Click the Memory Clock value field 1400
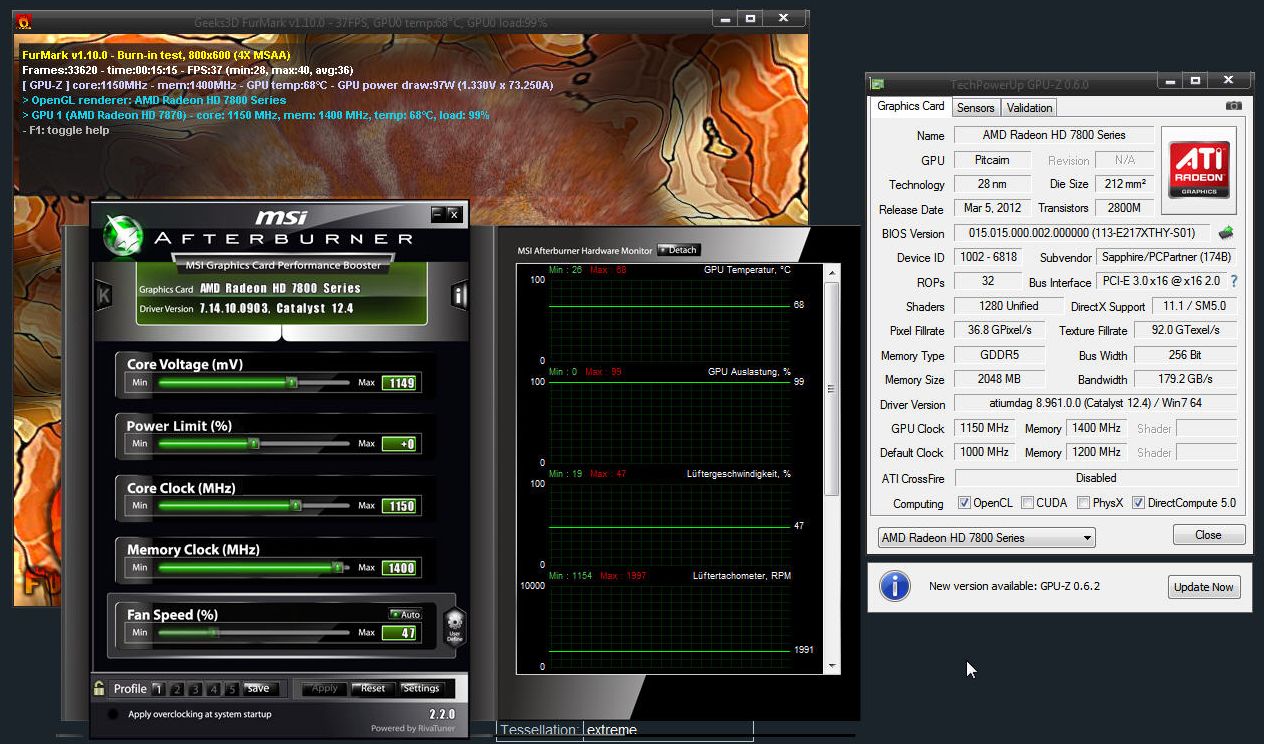This screenshot has height=744, width=1264. coord(399,568)
